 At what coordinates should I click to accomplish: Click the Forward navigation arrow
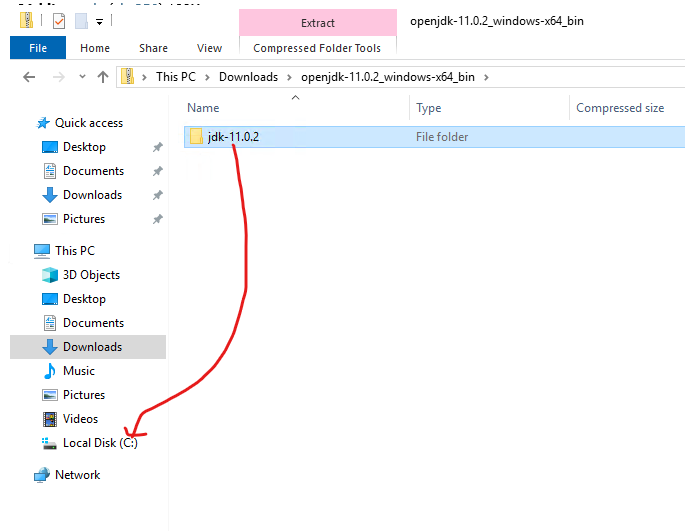pos(58,77)
